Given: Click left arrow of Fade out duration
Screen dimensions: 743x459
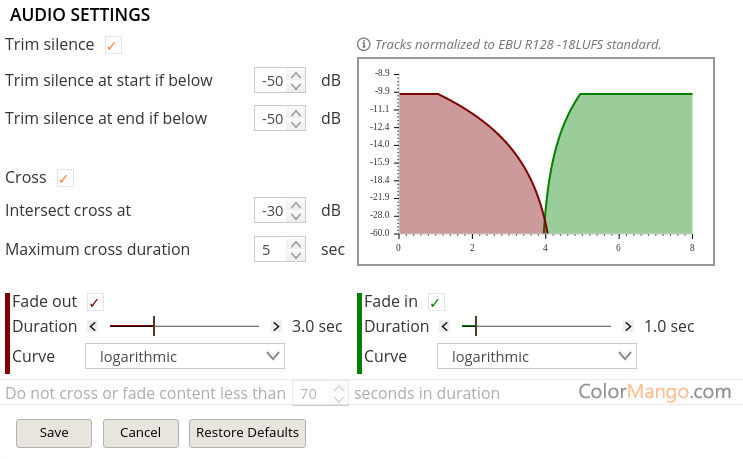Looking at the screenshot, I should tap(93, 327).
